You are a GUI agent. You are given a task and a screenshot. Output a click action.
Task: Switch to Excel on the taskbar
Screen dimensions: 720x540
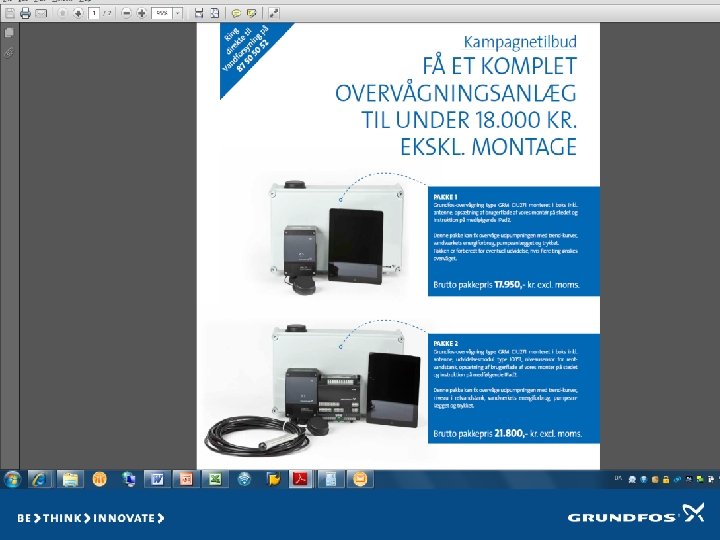(x=215, y=479)
